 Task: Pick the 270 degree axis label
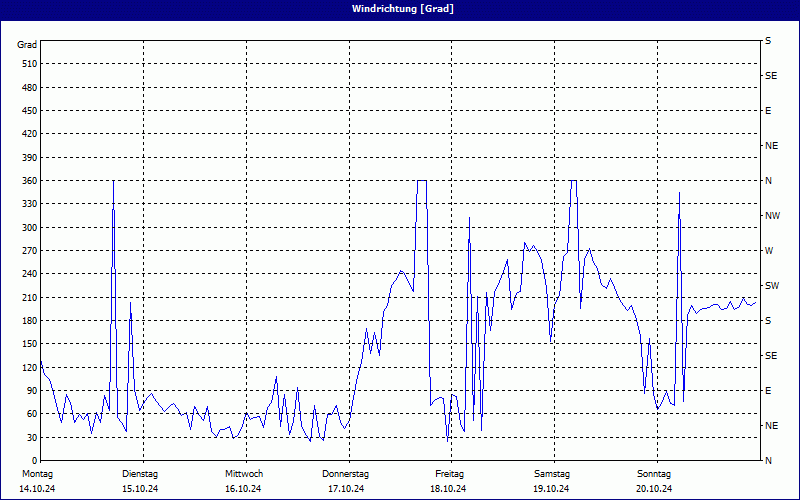30,251
